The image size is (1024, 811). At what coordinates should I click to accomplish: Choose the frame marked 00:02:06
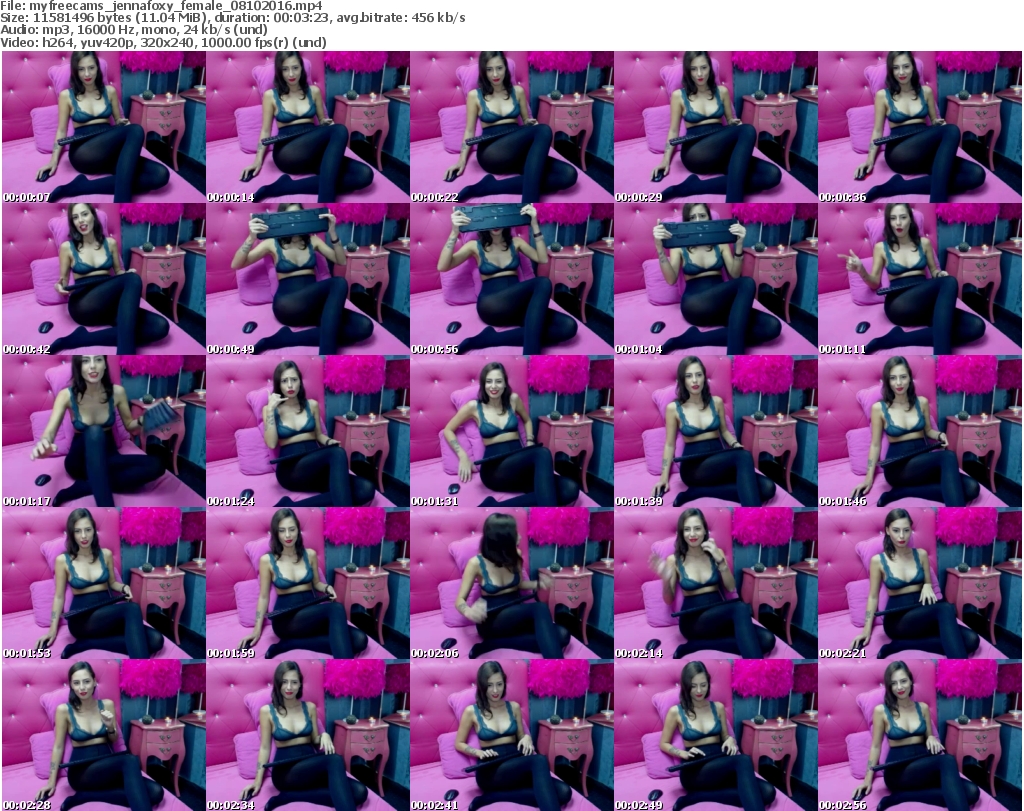tap(511, 583)
